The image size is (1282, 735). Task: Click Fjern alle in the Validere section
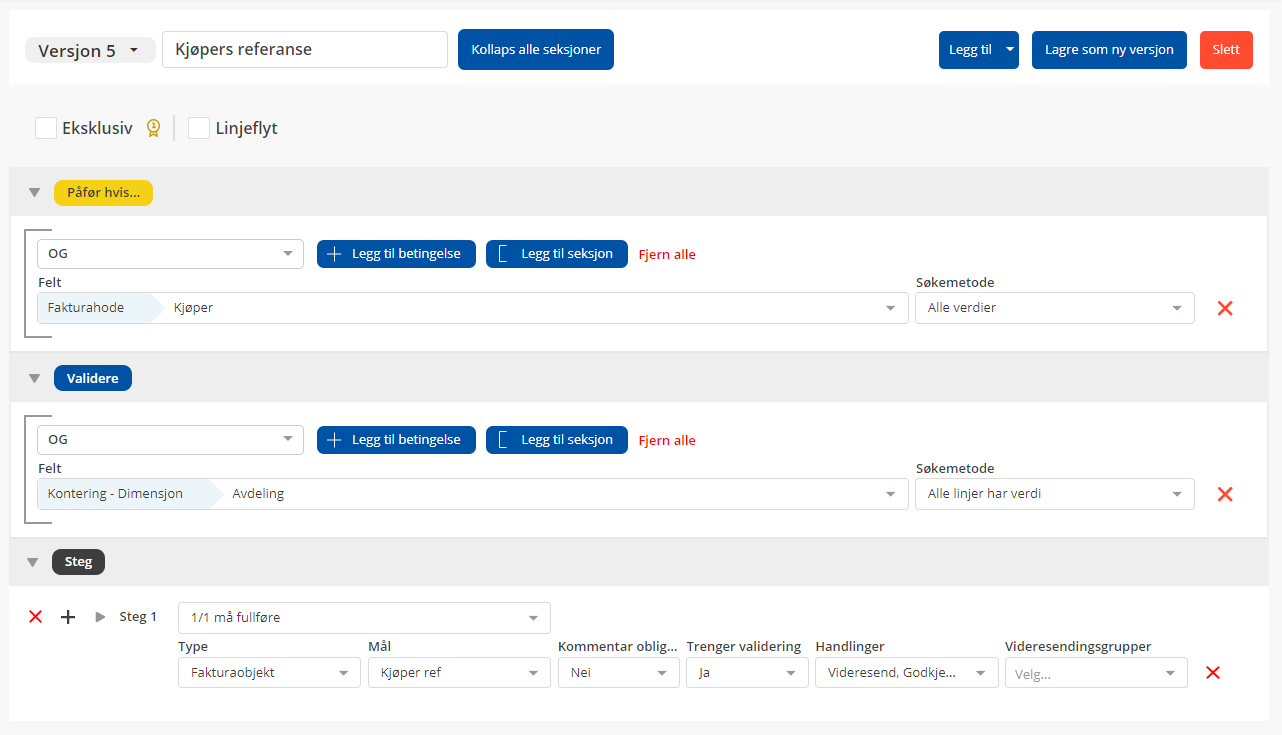click(x=667, y=440)
